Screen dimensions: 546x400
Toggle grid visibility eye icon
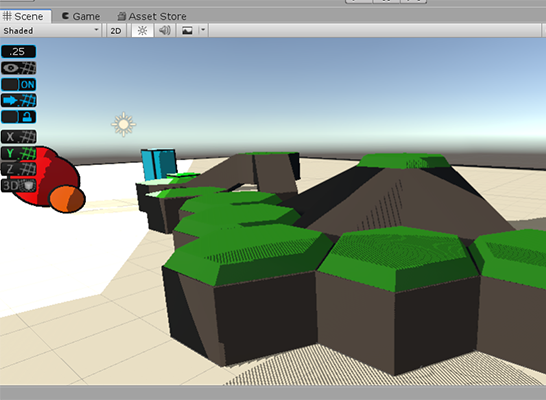coord(18,68)
